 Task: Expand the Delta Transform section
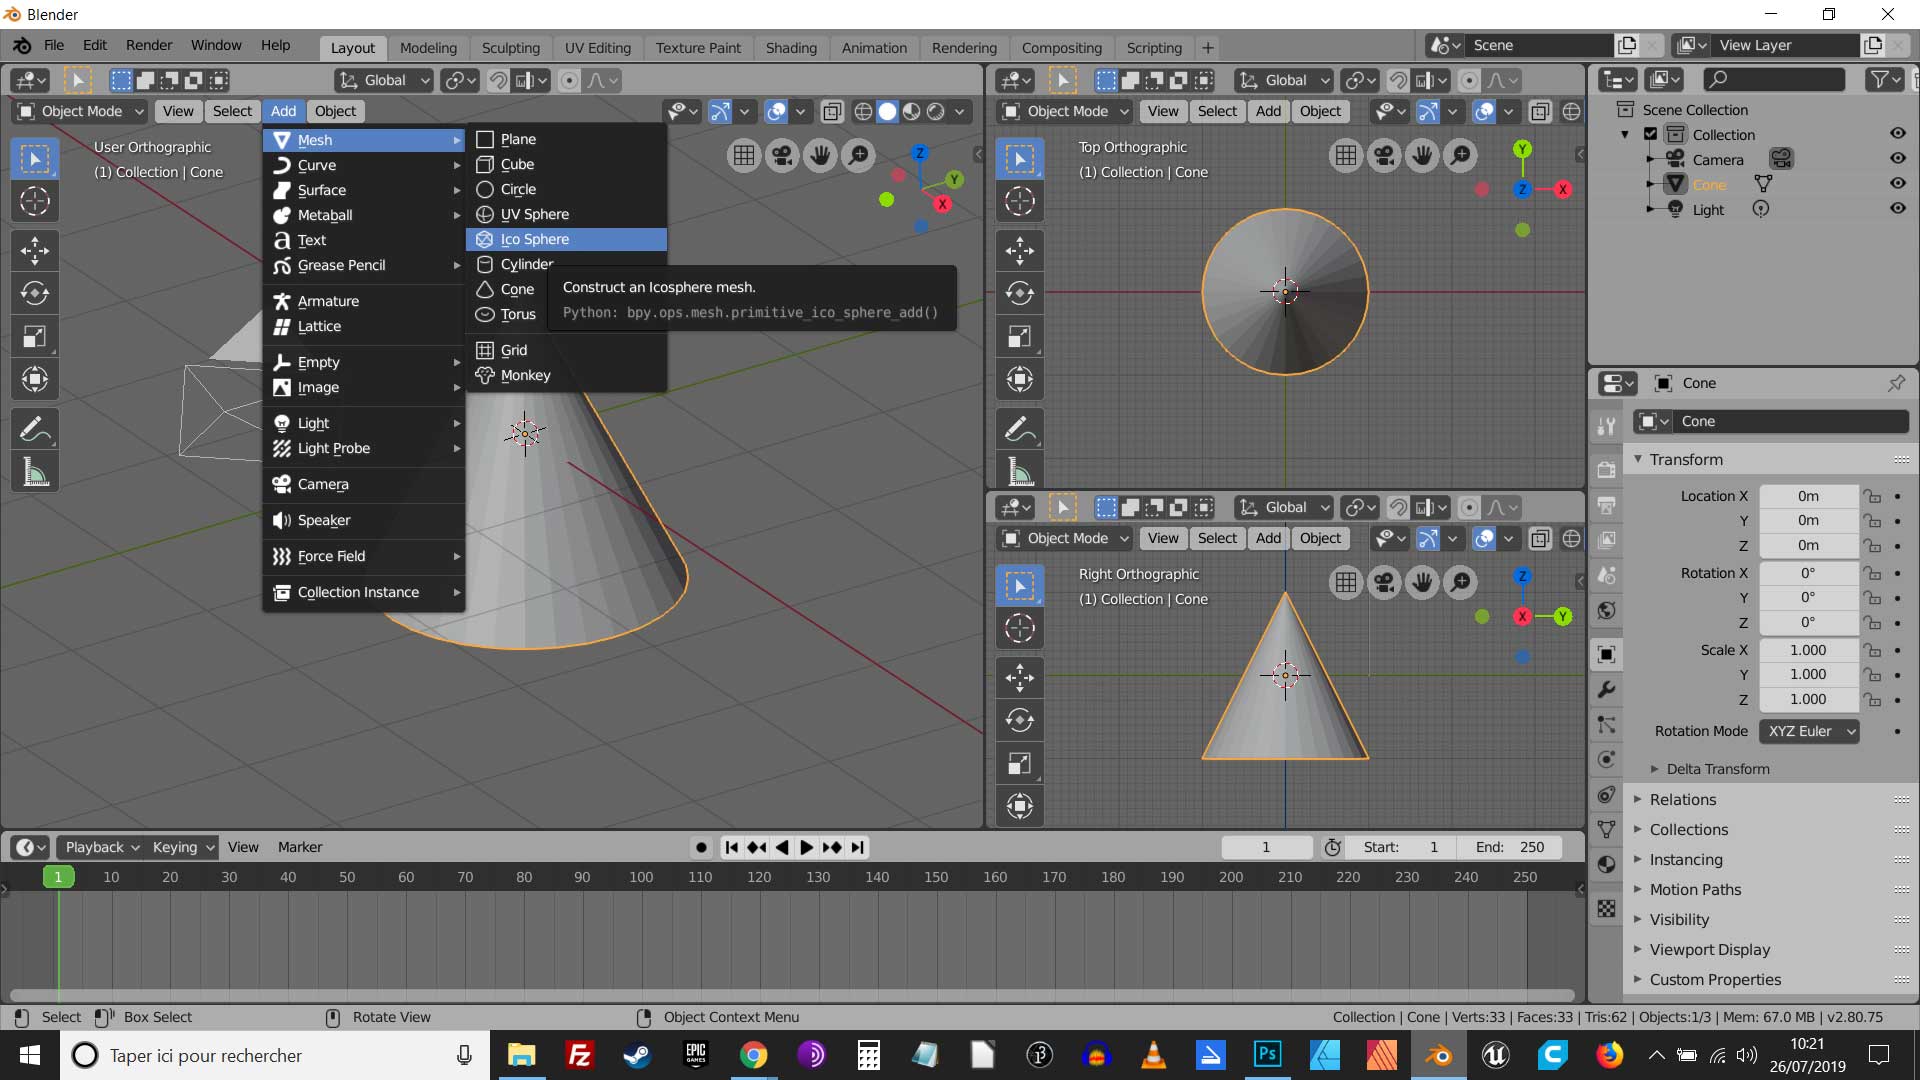[1717, 769]
